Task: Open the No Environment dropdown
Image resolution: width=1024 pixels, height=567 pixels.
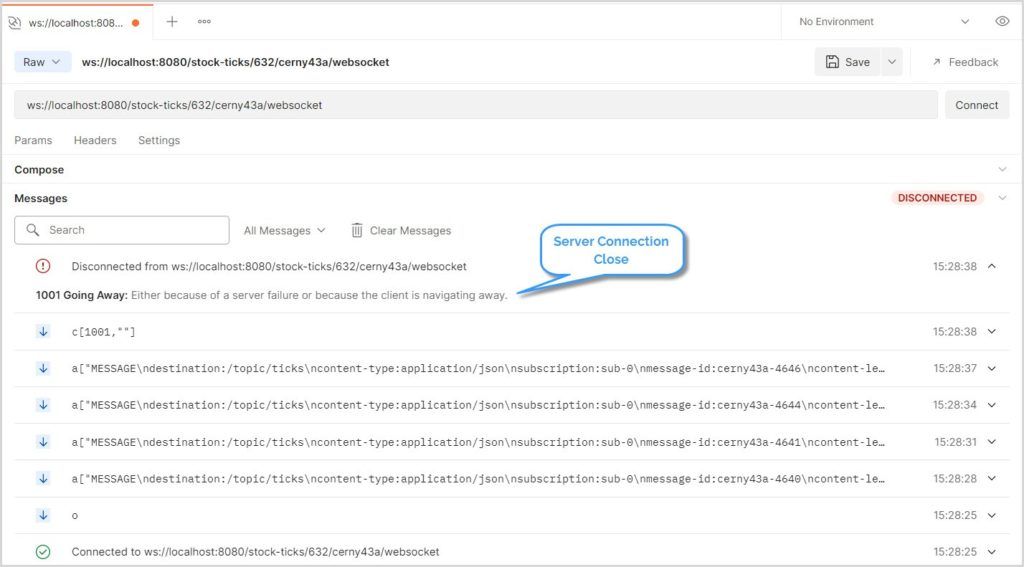Action: pyautogui.click(x=884, y=21)
